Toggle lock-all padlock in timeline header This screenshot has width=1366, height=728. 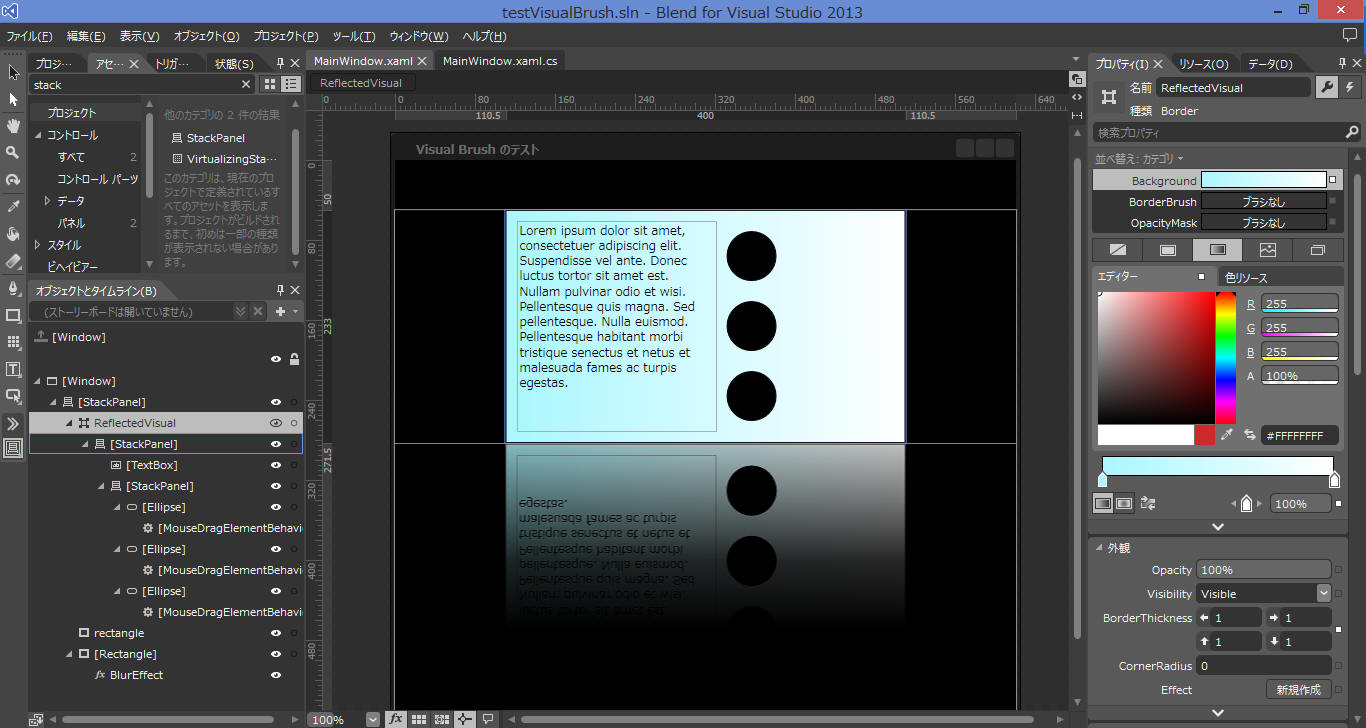click(294, 359)
